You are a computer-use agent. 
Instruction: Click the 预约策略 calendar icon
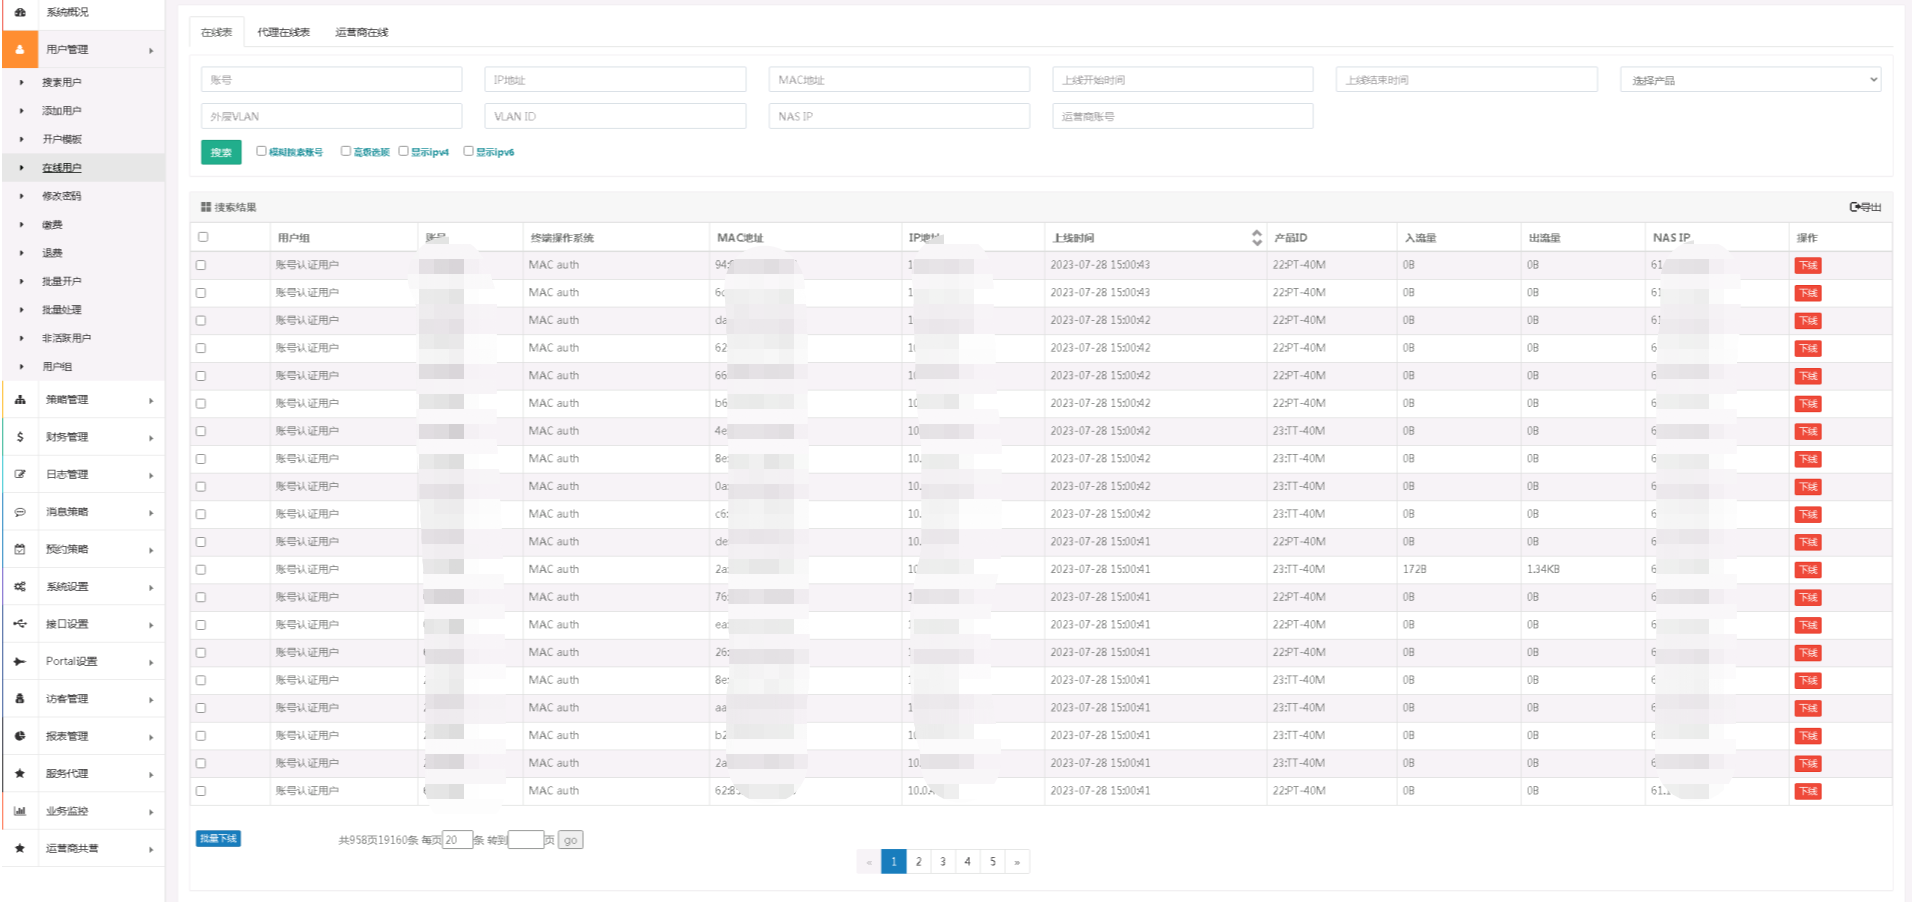(x=20, y=549)
